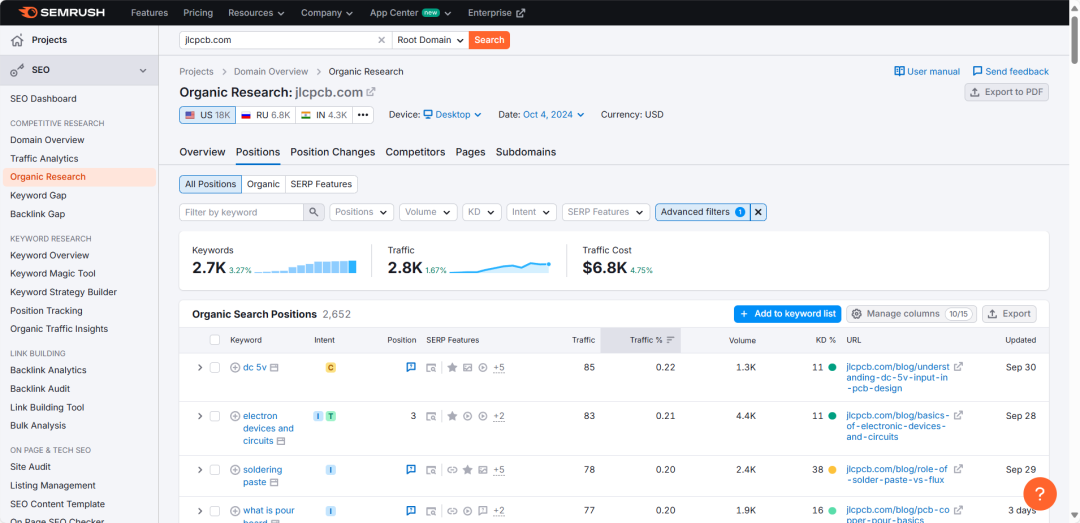Collapse the SEO sidebar section
Viewport: 1080px width, 523px height.
click(x=143, y=70)
